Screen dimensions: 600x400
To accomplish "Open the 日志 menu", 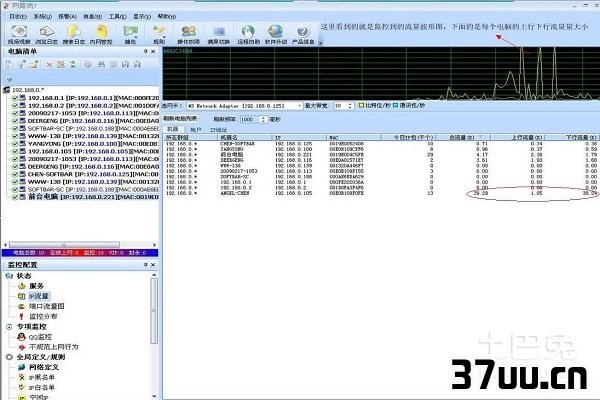I will [18, 16].
